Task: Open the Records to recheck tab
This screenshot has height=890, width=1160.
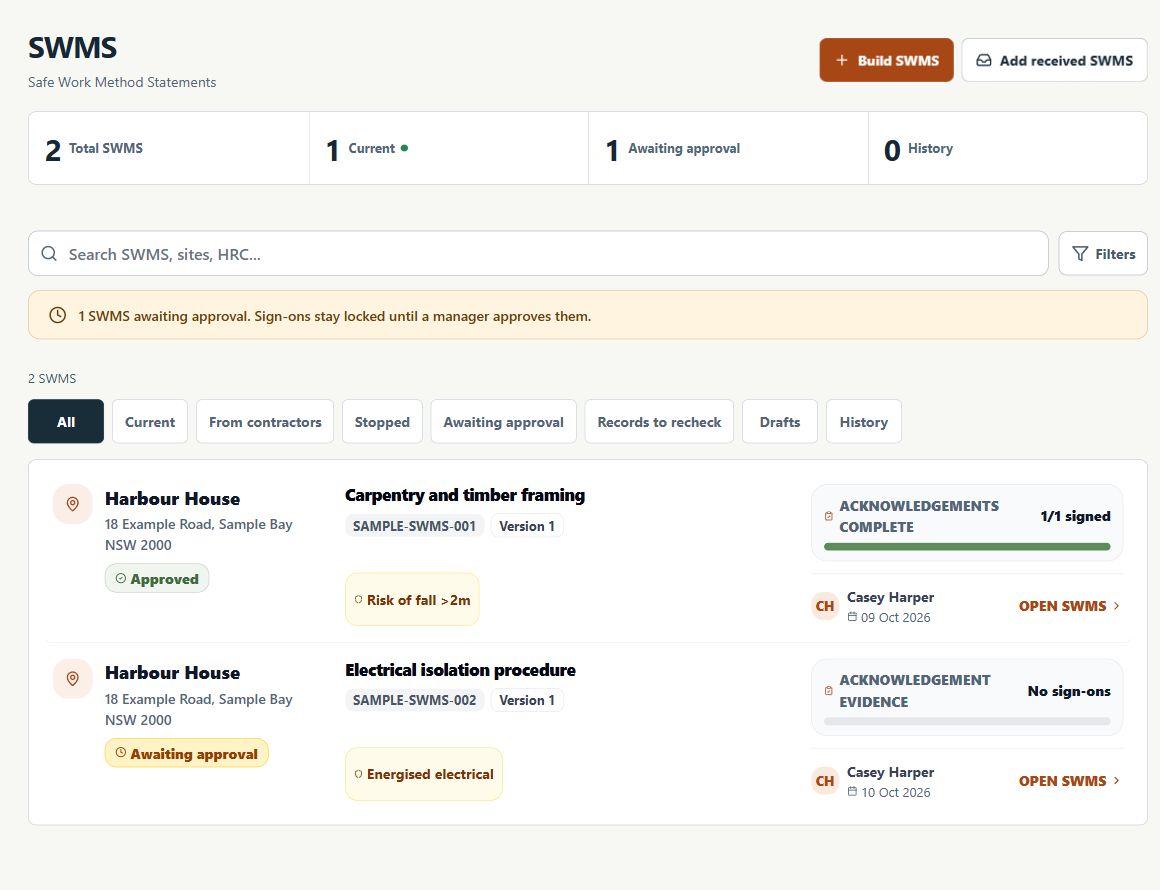Action: (659, 422)
